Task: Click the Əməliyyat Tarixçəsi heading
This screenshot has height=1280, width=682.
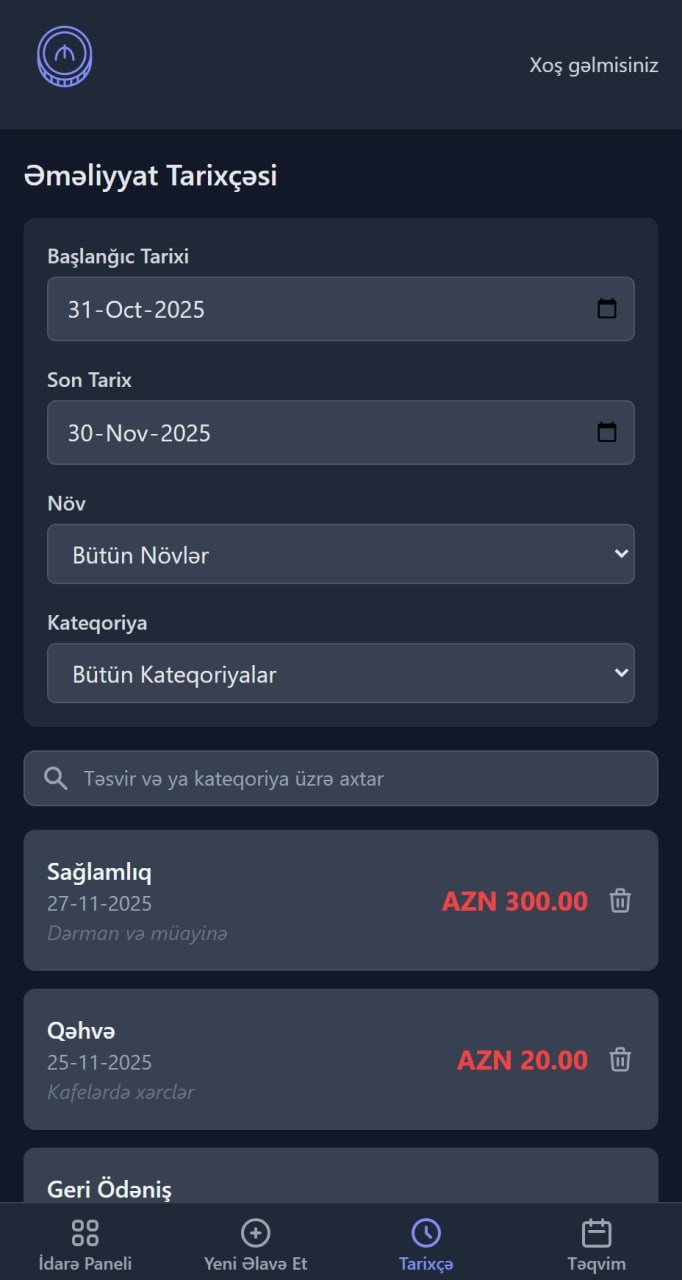Action: point(150,175)
